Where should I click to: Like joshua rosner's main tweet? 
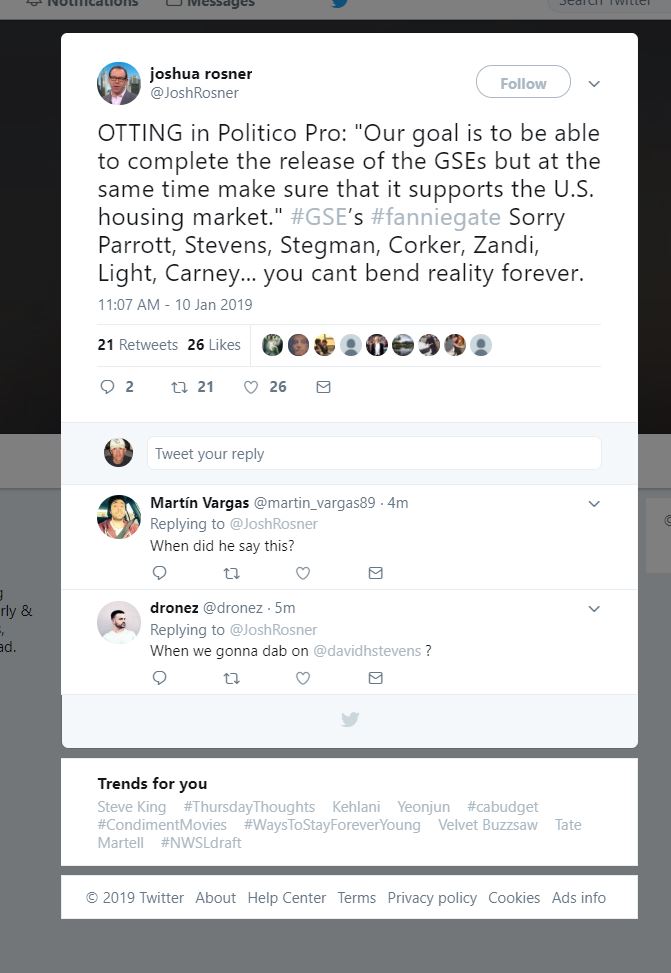(x=252, y=387)
